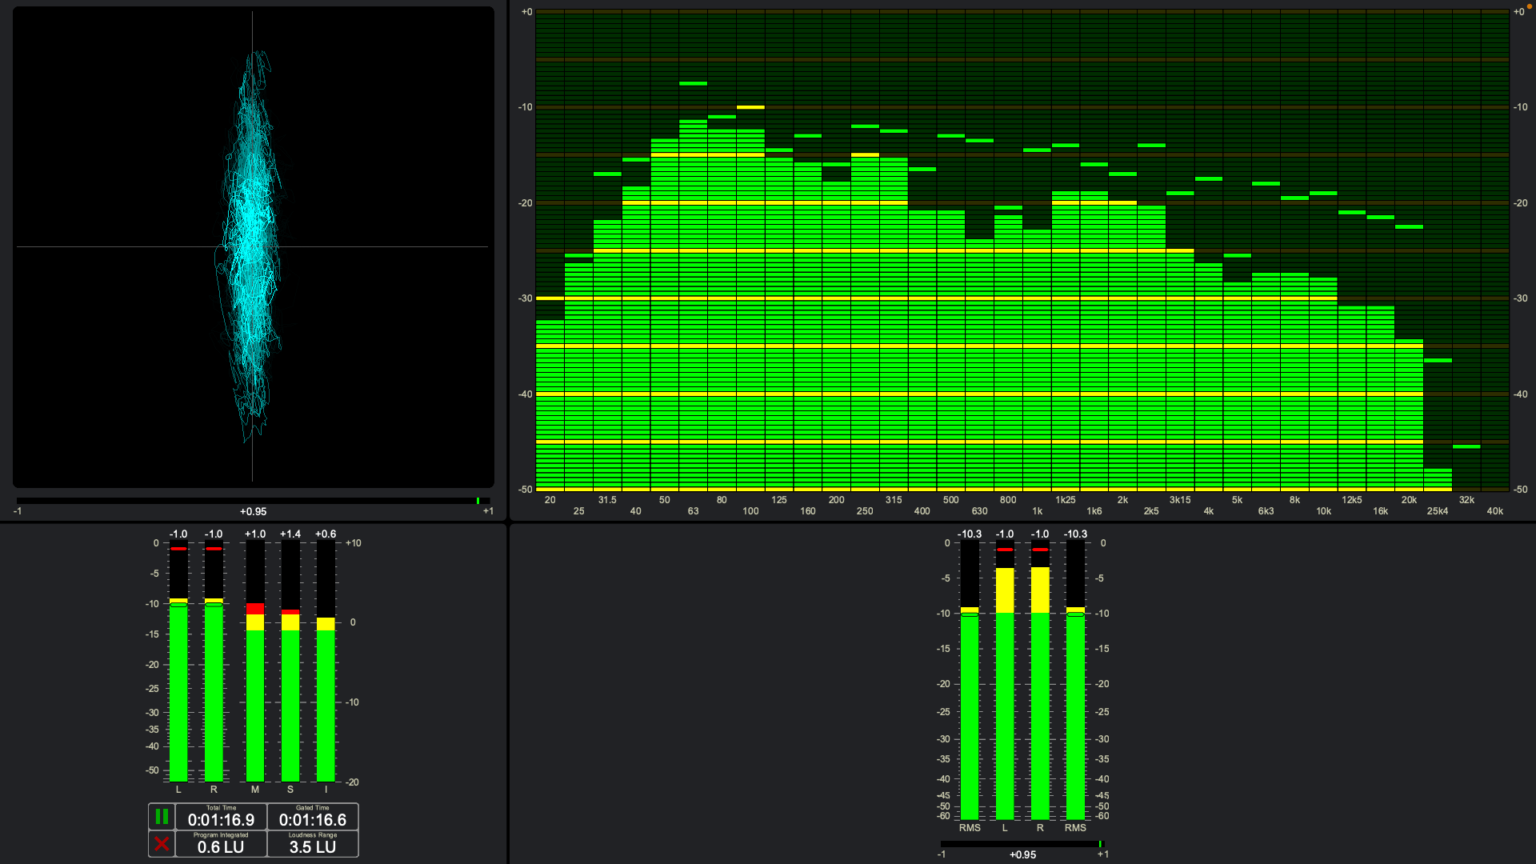
Task: Select the Program Integrated LU value
Action: (221, 846)
